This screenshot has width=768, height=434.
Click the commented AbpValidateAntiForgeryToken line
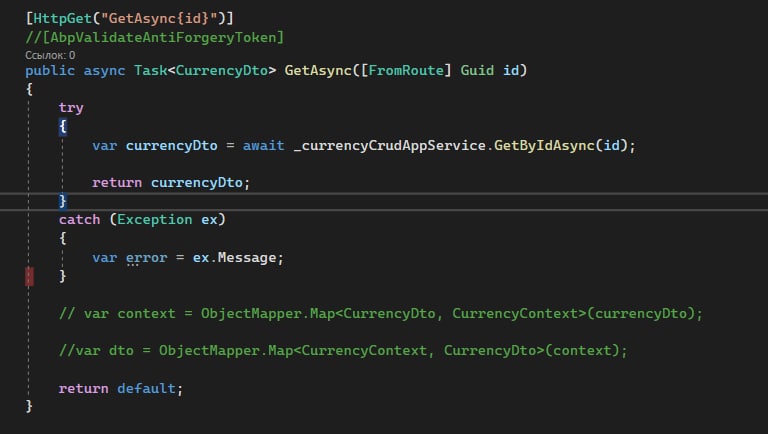click(x=155, y=37)
